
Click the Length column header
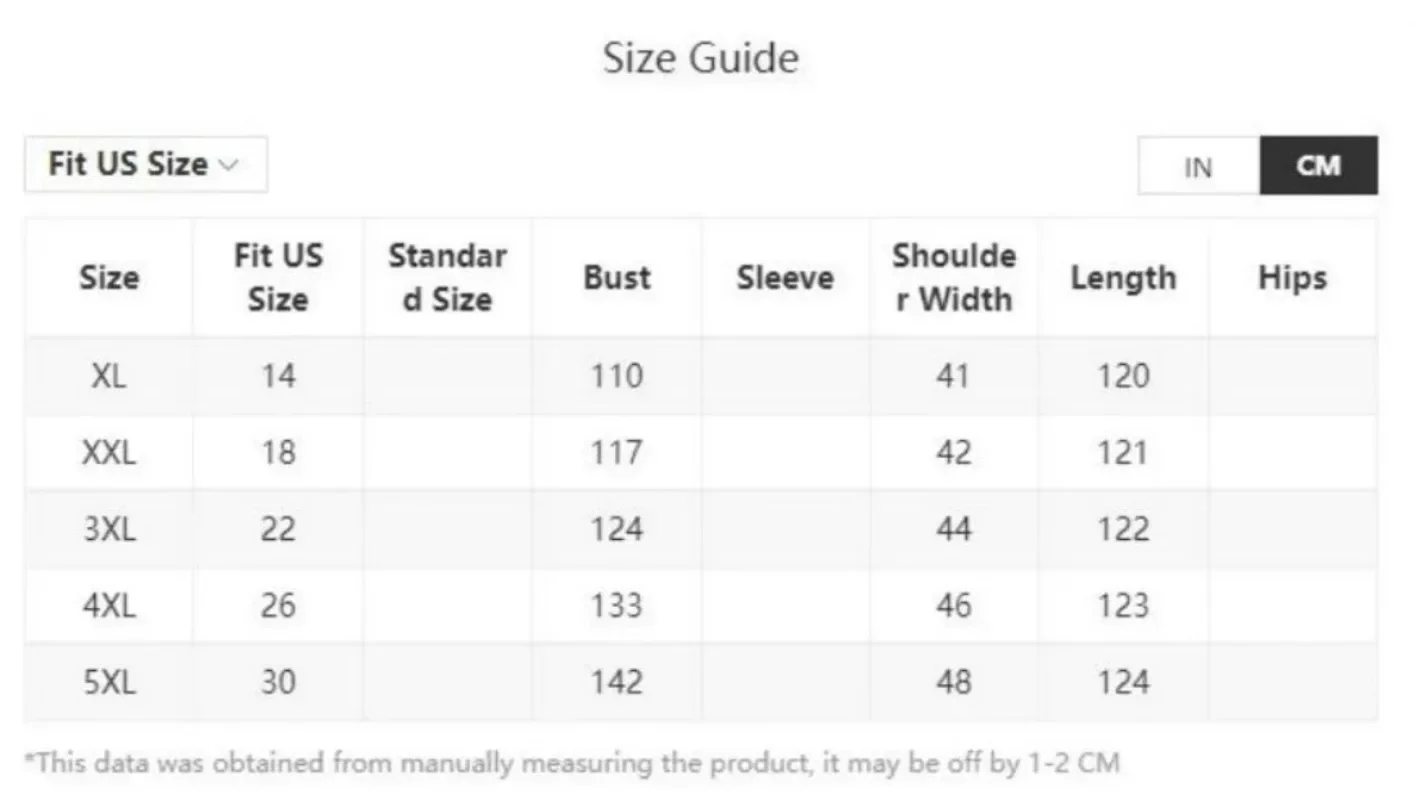click(1123, 277)
